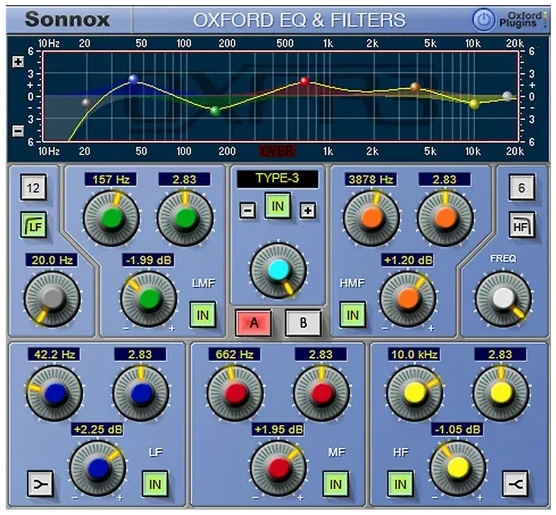This screenshot has width=556, height=515.
Task: Click the 662 Hz value field
Action: point(234,354)
